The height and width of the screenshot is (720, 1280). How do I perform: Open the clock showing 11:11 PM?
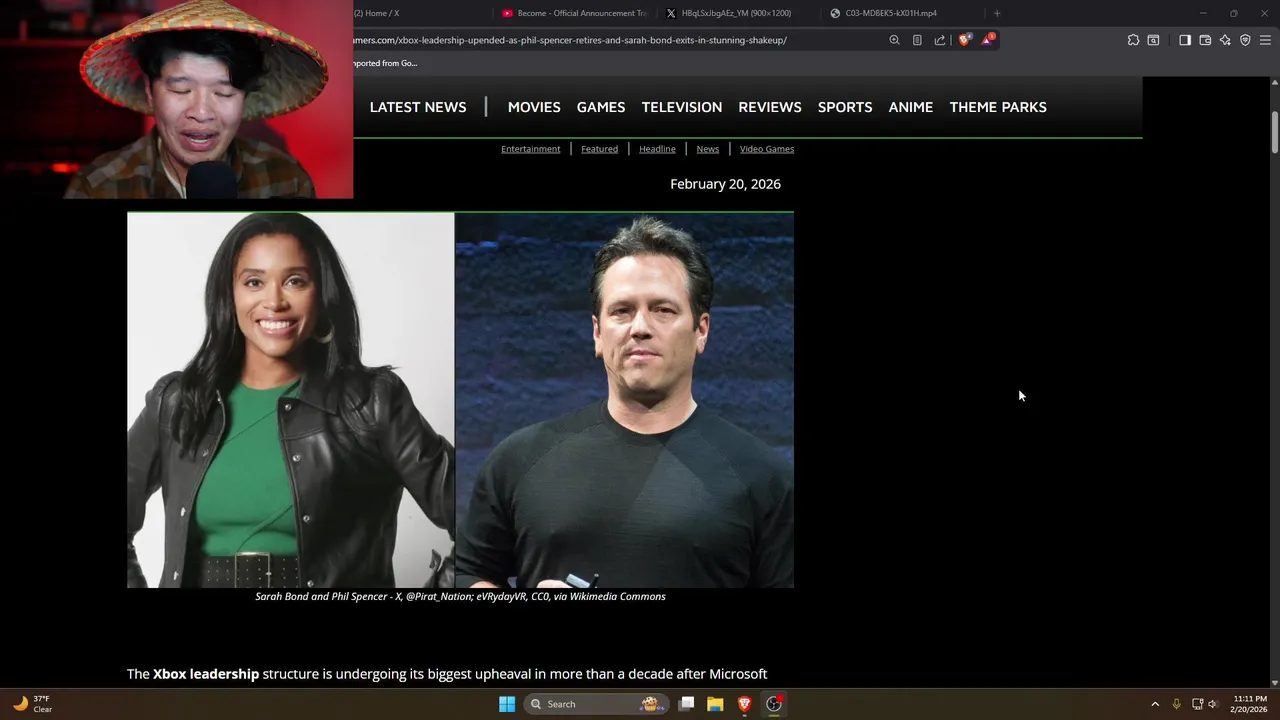click(x=1250, y=704)
